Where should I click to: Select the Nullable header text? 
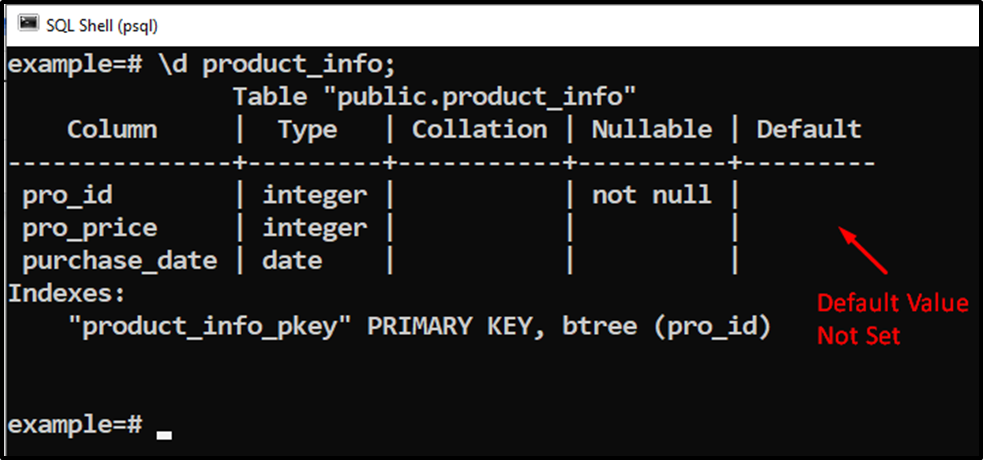[652, 130]
